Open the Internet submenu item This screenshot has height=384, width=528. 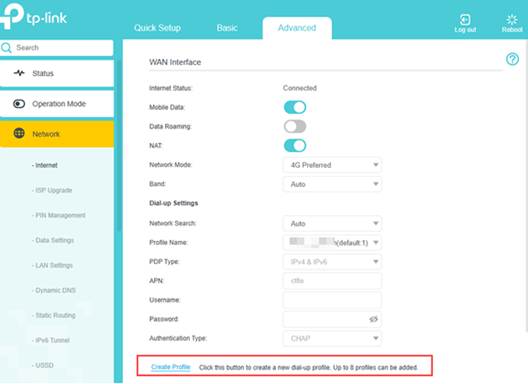click(45, 165)
